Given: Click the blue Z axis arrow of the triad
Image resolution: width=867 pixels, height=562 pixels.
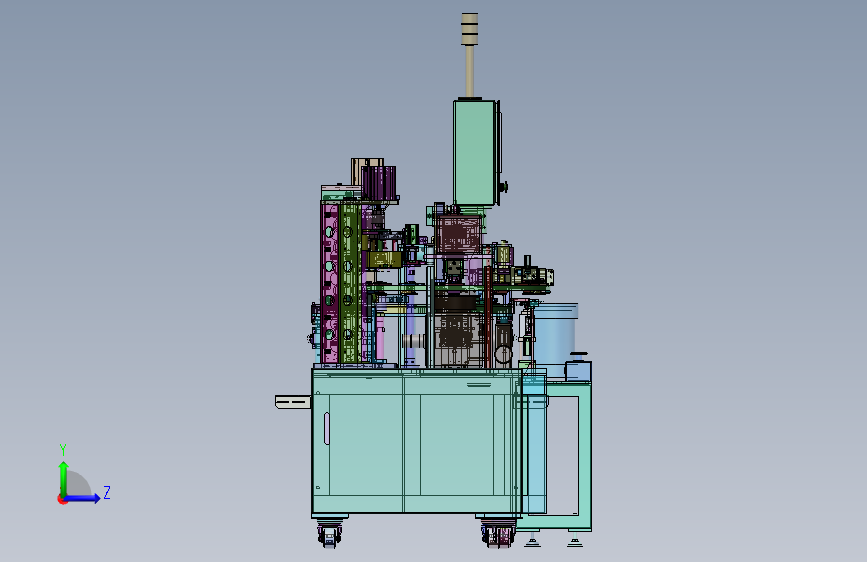Looking at the screenshot, I should click(82, 498).
